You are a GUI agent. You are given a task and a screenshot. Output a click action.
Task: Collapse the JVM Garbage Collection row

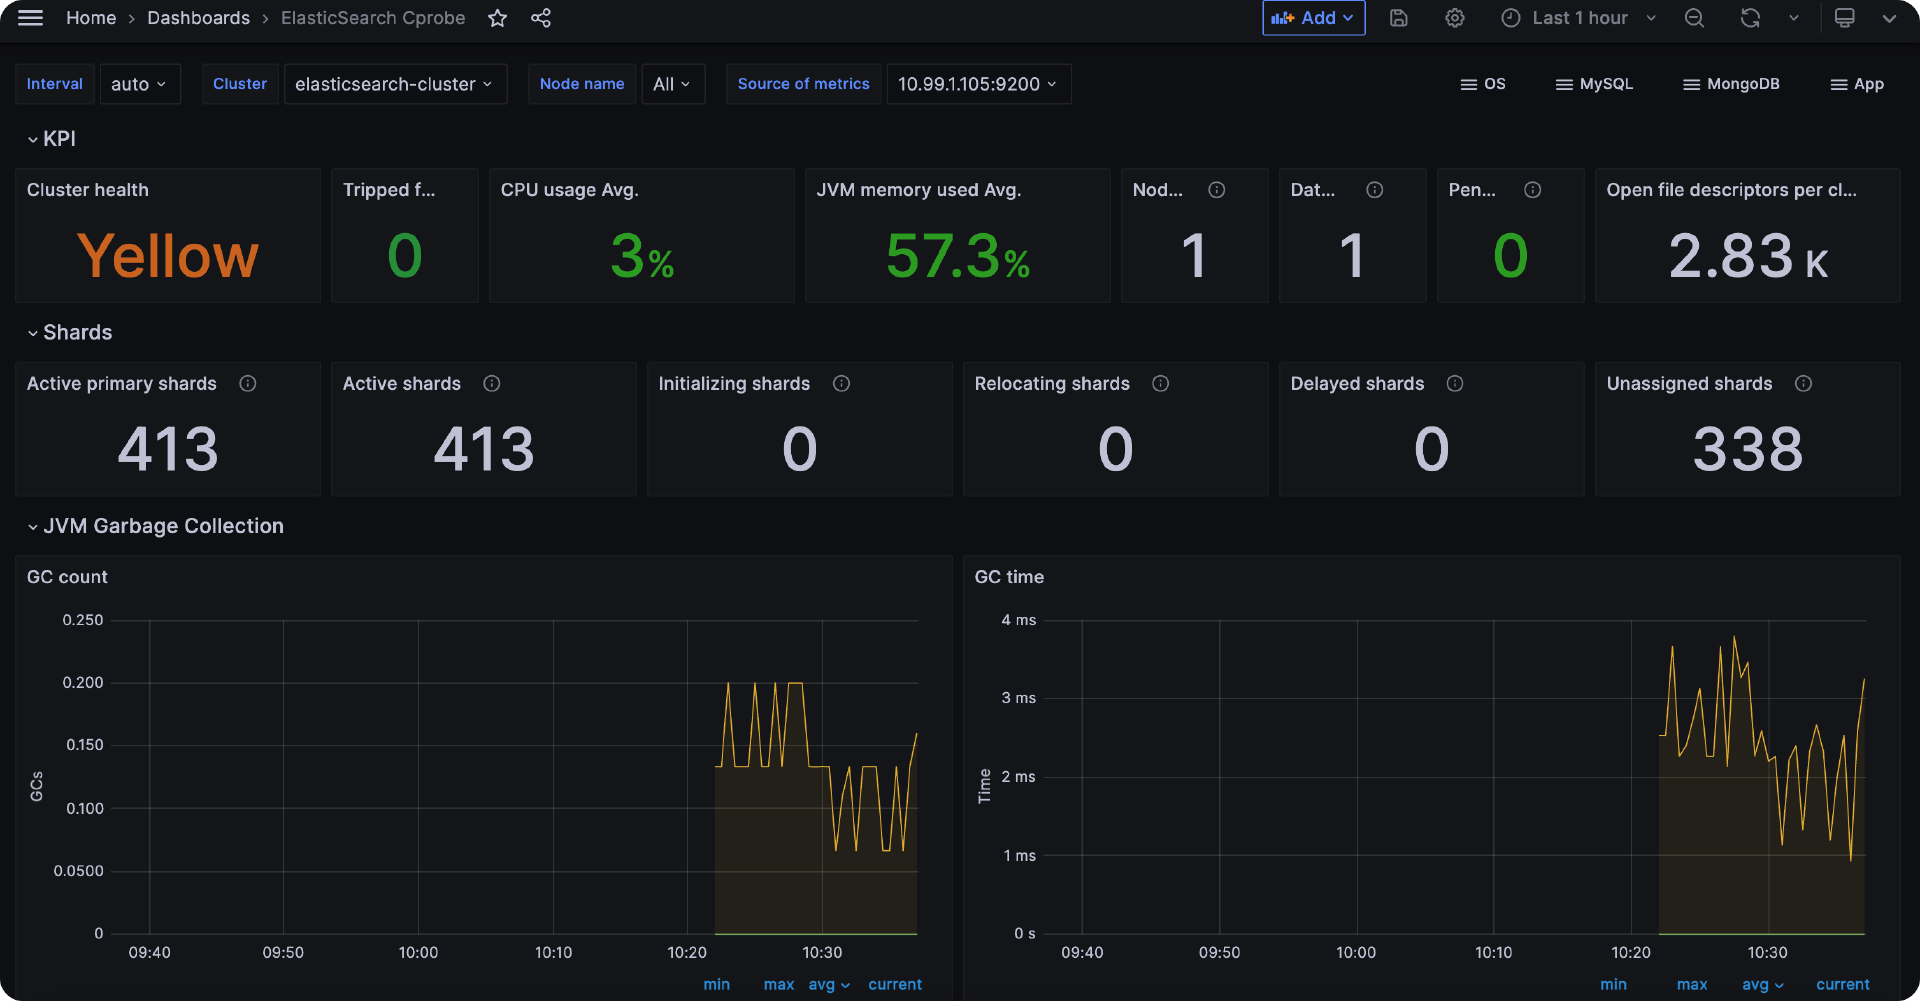(x=155, y=527)
